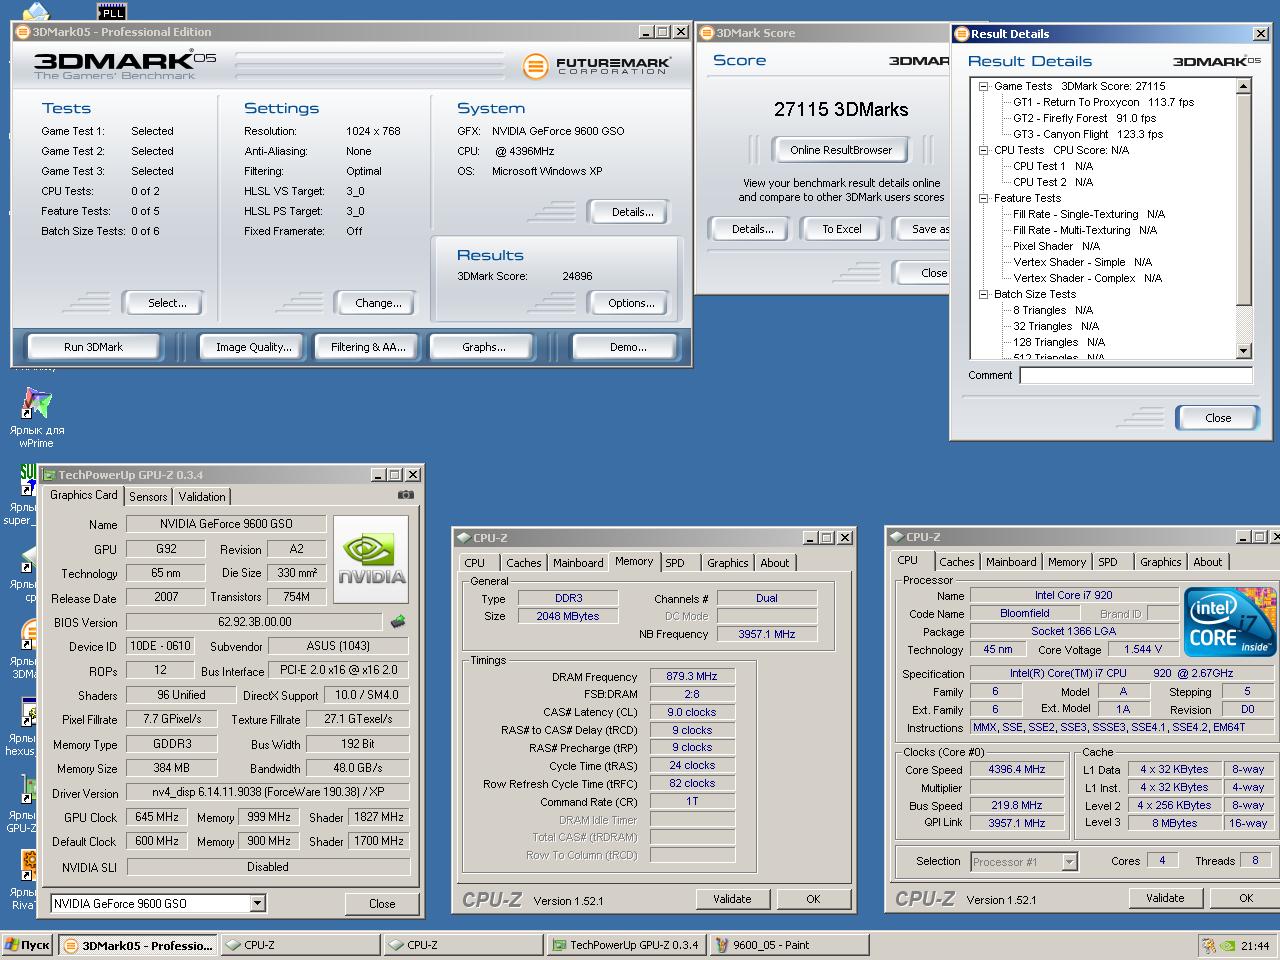
Task: Click Close button in GPU-Z window
Action: (x=382, y=903)
